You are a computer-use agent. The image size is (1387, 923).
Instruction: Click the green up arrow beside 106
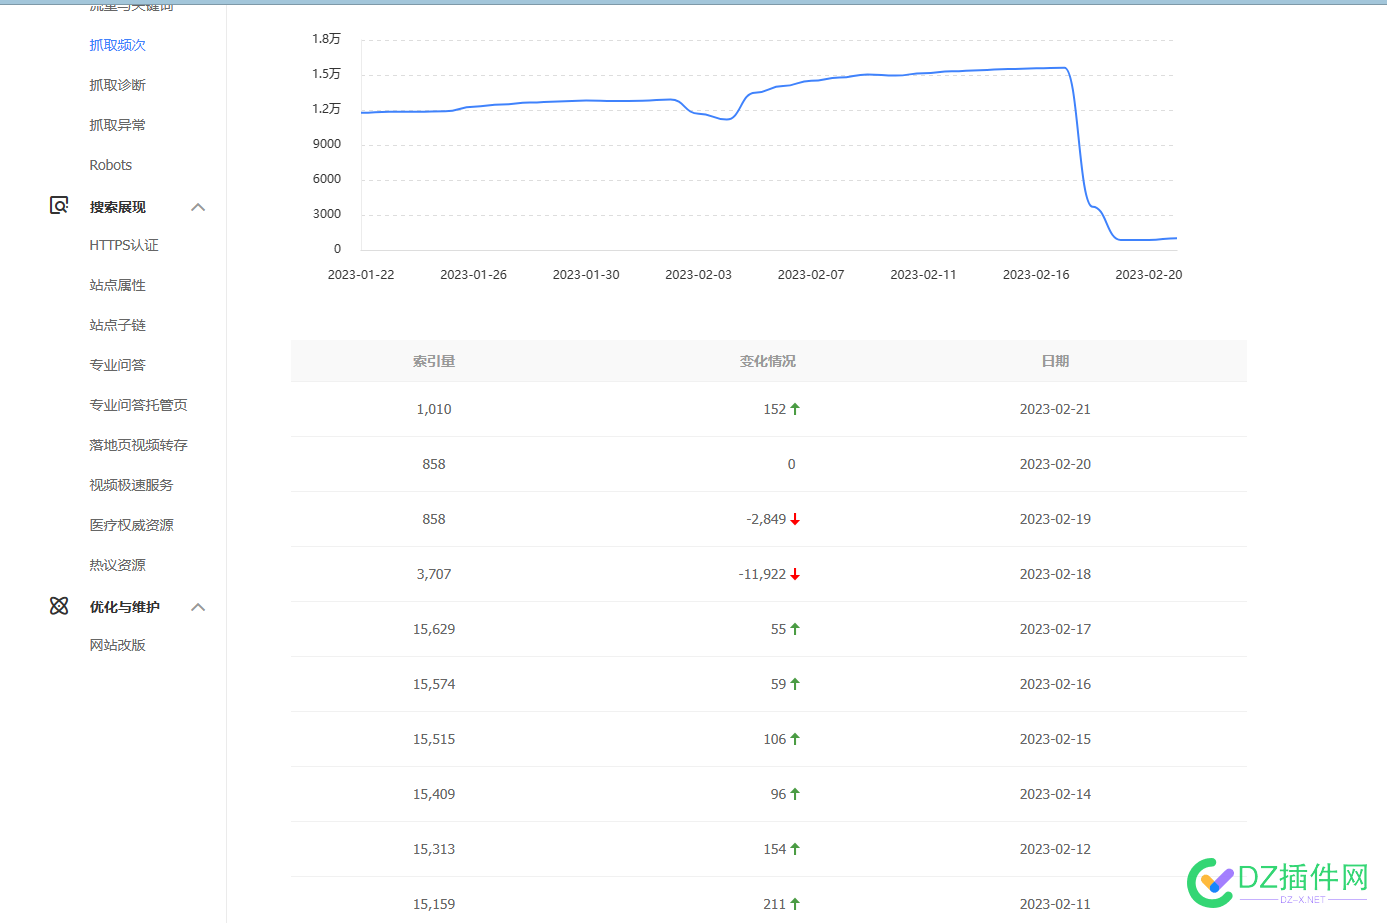(x=795, y=739)
